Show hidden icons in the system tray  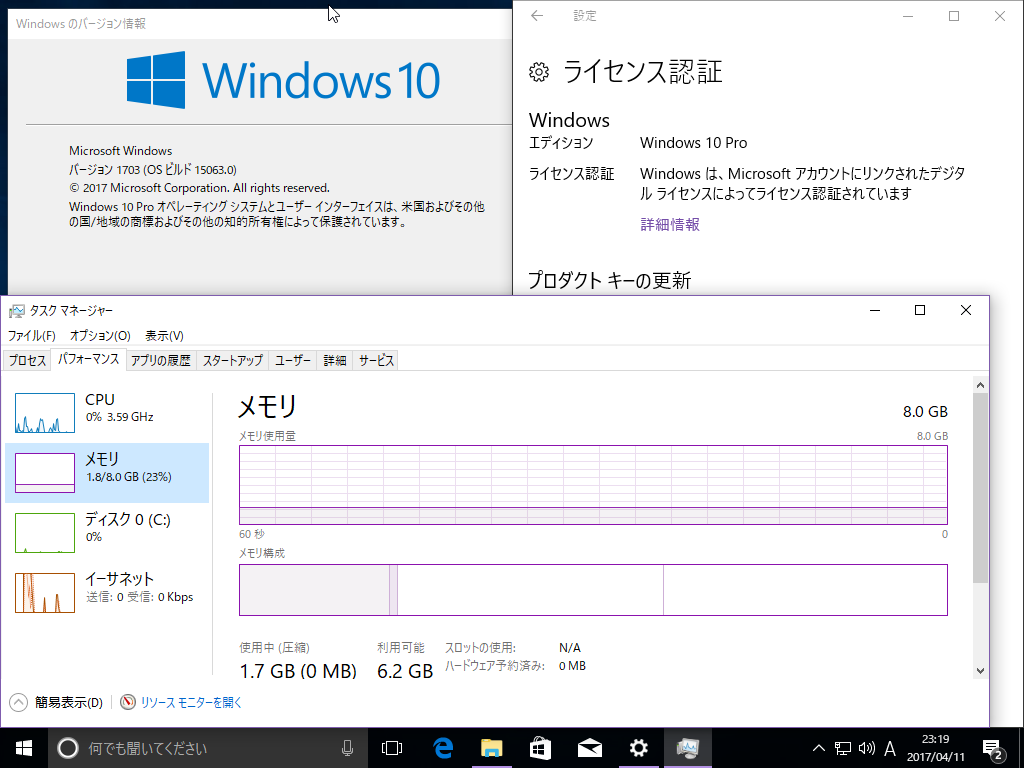(818, 747)
